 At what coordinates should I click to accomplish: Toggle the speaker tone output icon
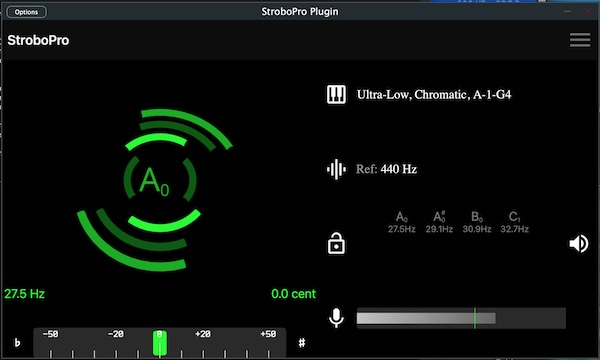[579, 243]
